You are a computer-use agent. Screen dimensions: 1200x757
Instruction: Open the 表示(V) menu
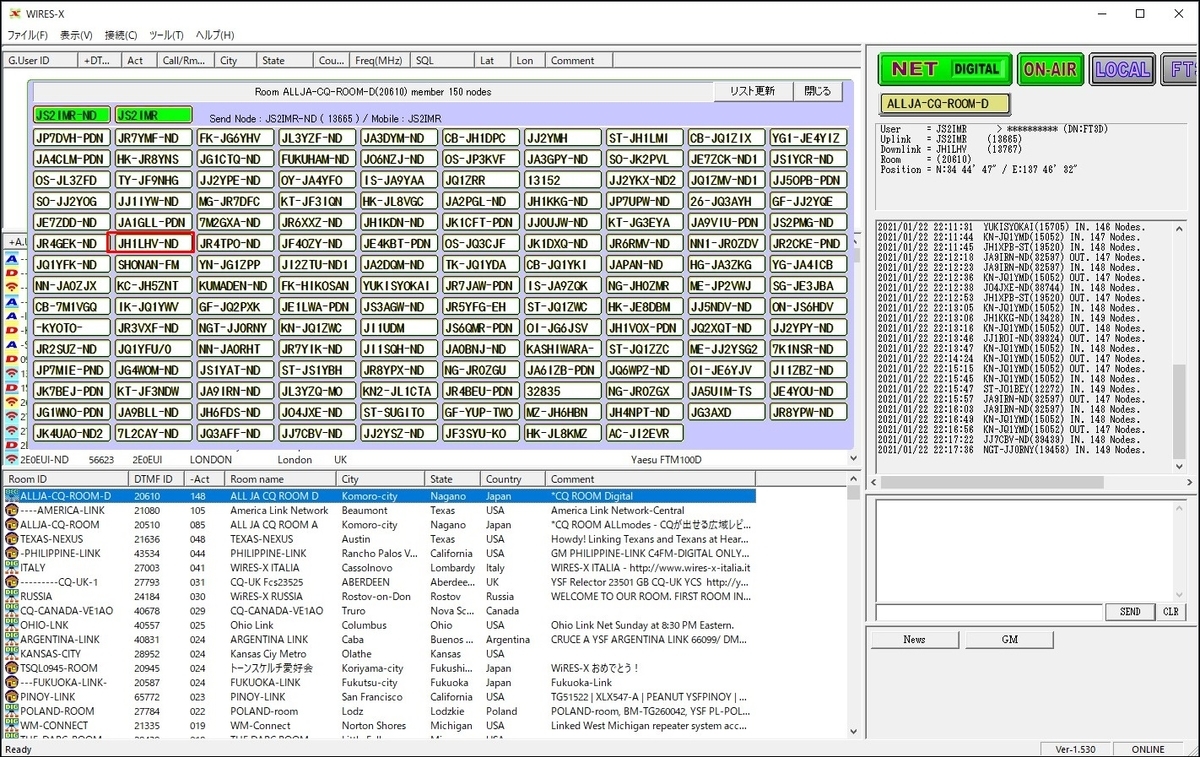[x=76, y=35]
